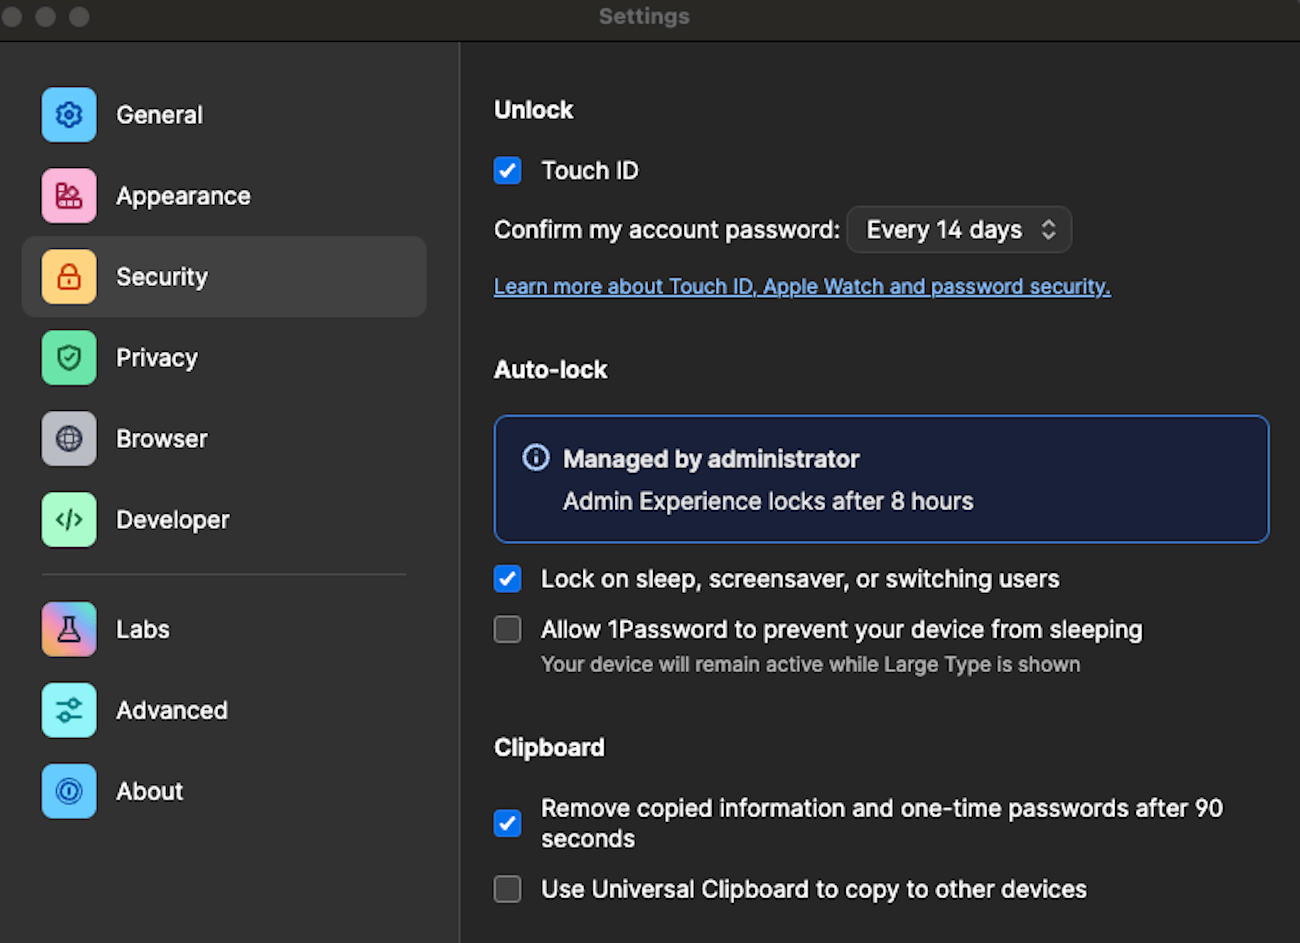Click the Advanced sliders icon

point(68,710)
